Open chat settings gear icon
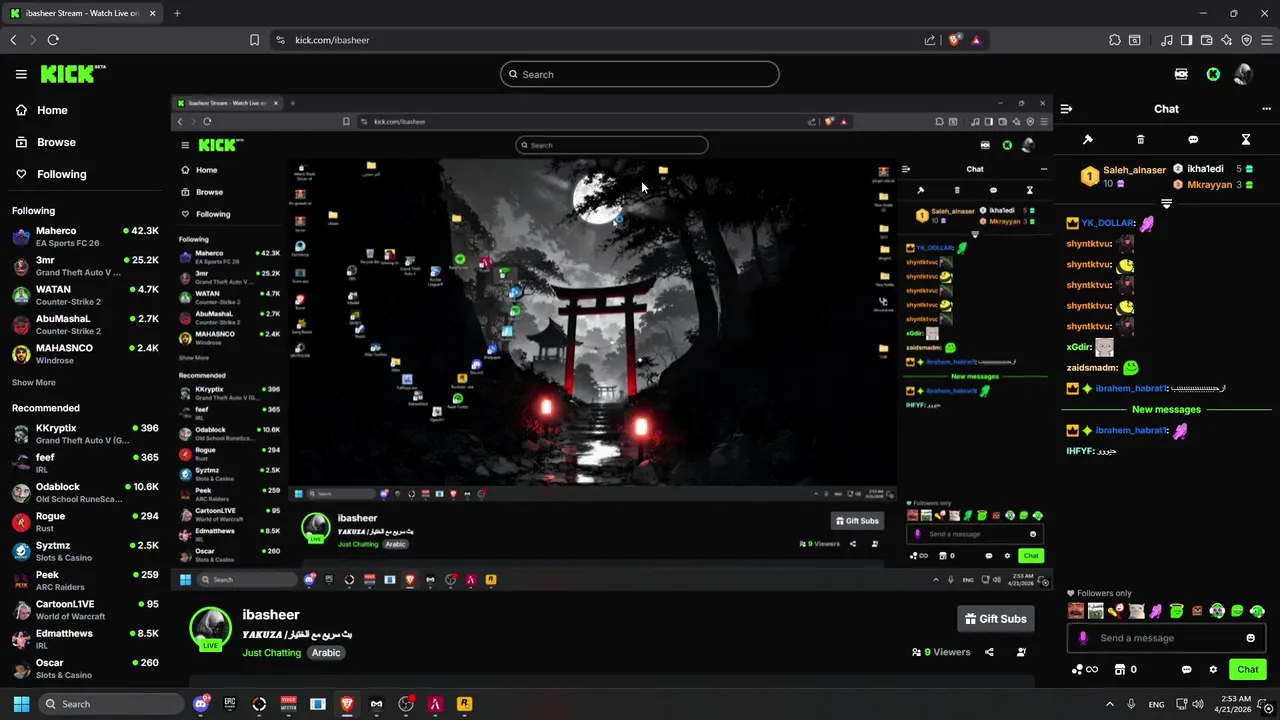The height and width of the screenshot is (720, 1280). tap(1213, 669)
